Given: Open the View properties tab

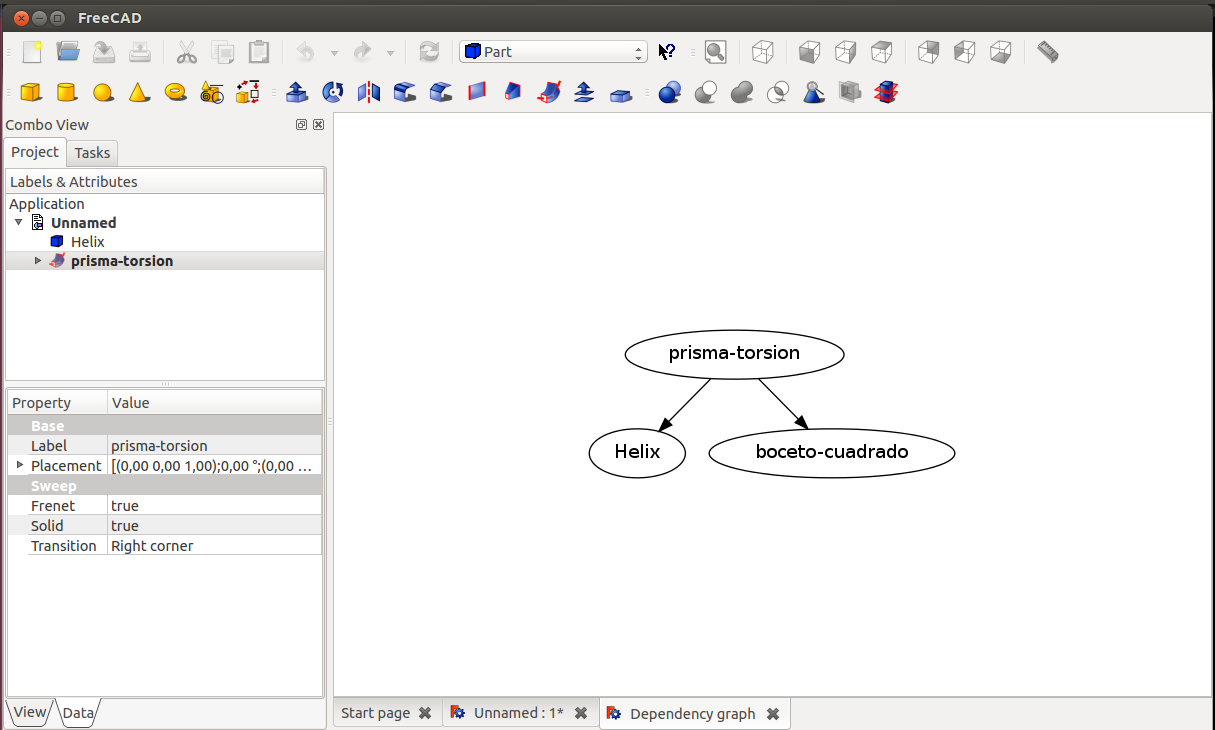Looking at the screenshot, I should click(x=29, y=712).
